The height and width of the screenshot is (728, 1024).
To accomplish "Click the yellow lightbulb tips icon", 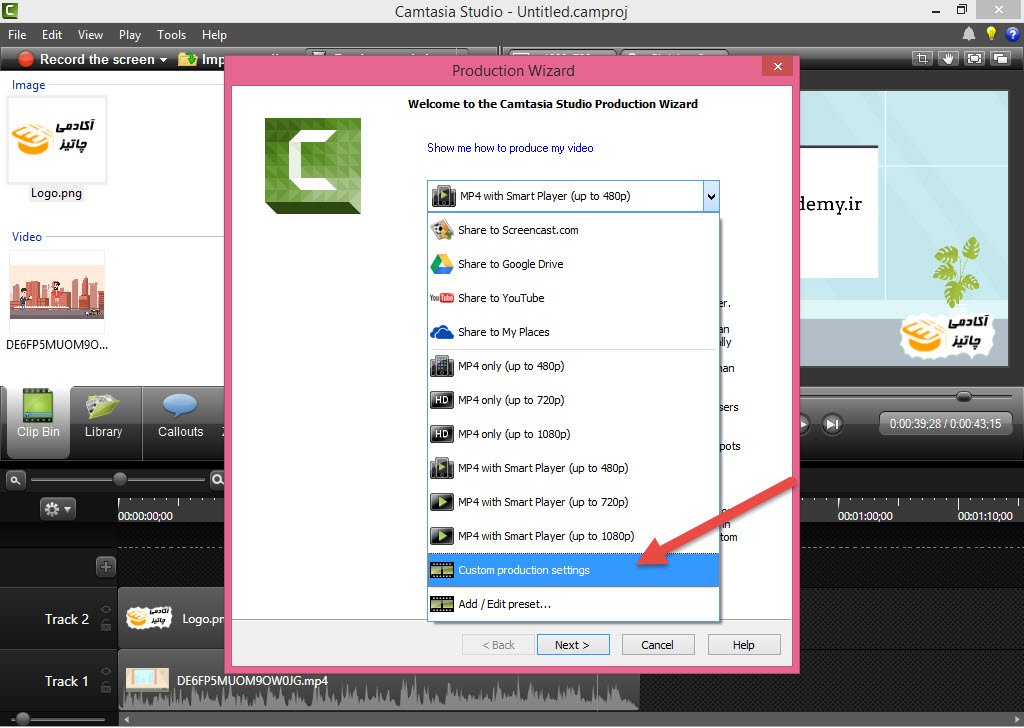I will [x=991, y=34].
